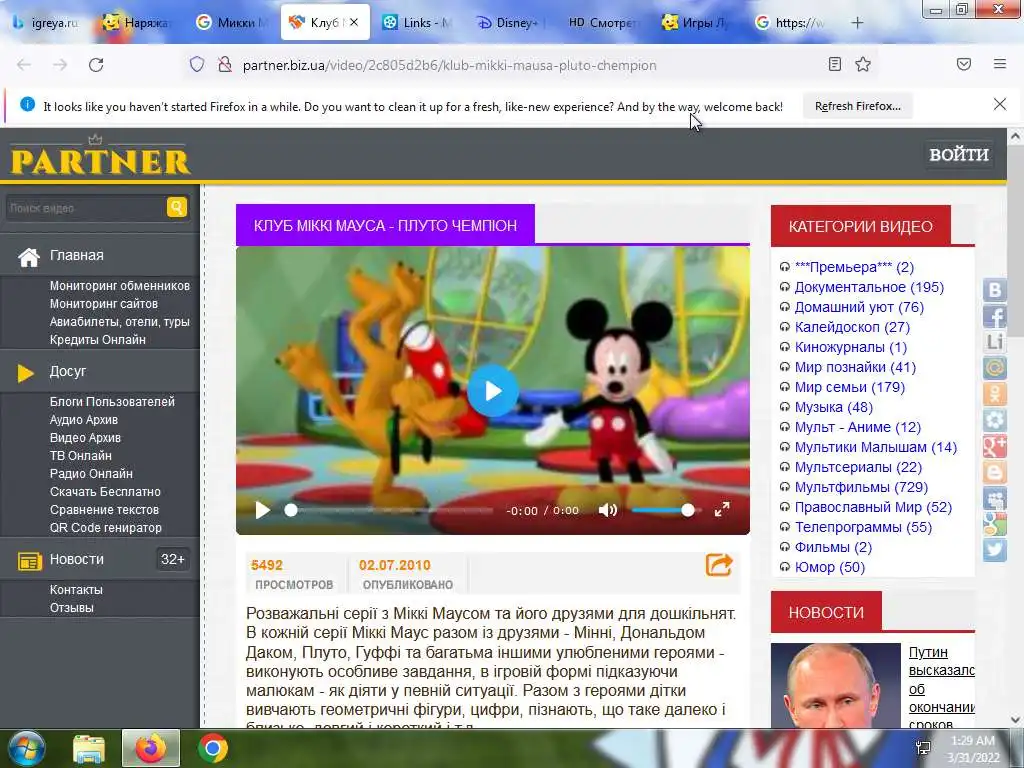
Task: Click the Новости newspaper icon
Action: [x=29, y=561]
